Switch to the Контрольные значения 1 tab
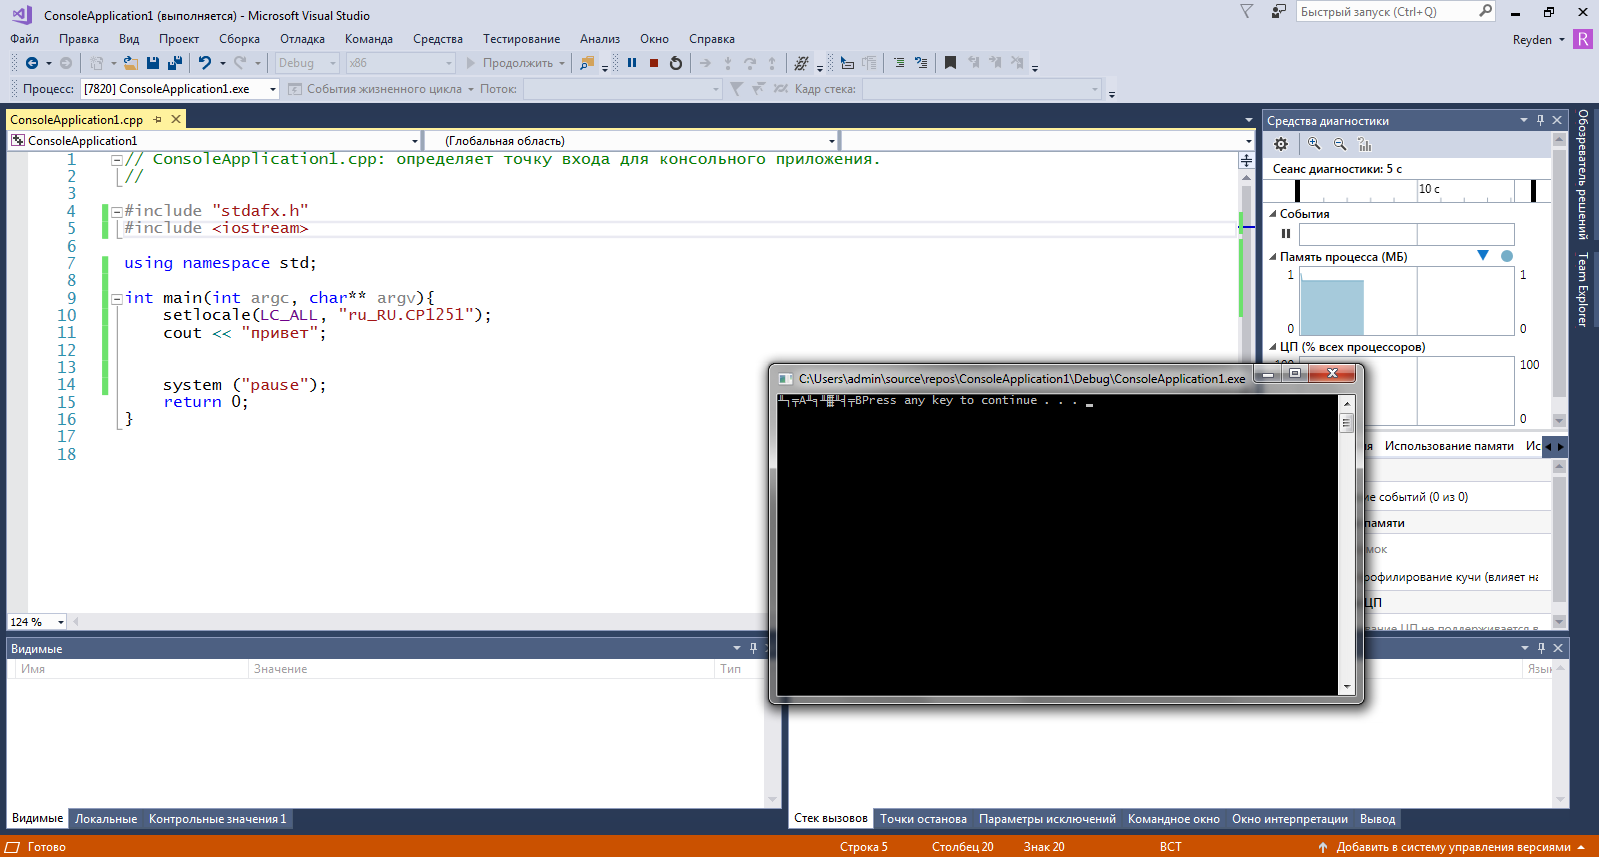1599x857 pixels. pos(218,819)
